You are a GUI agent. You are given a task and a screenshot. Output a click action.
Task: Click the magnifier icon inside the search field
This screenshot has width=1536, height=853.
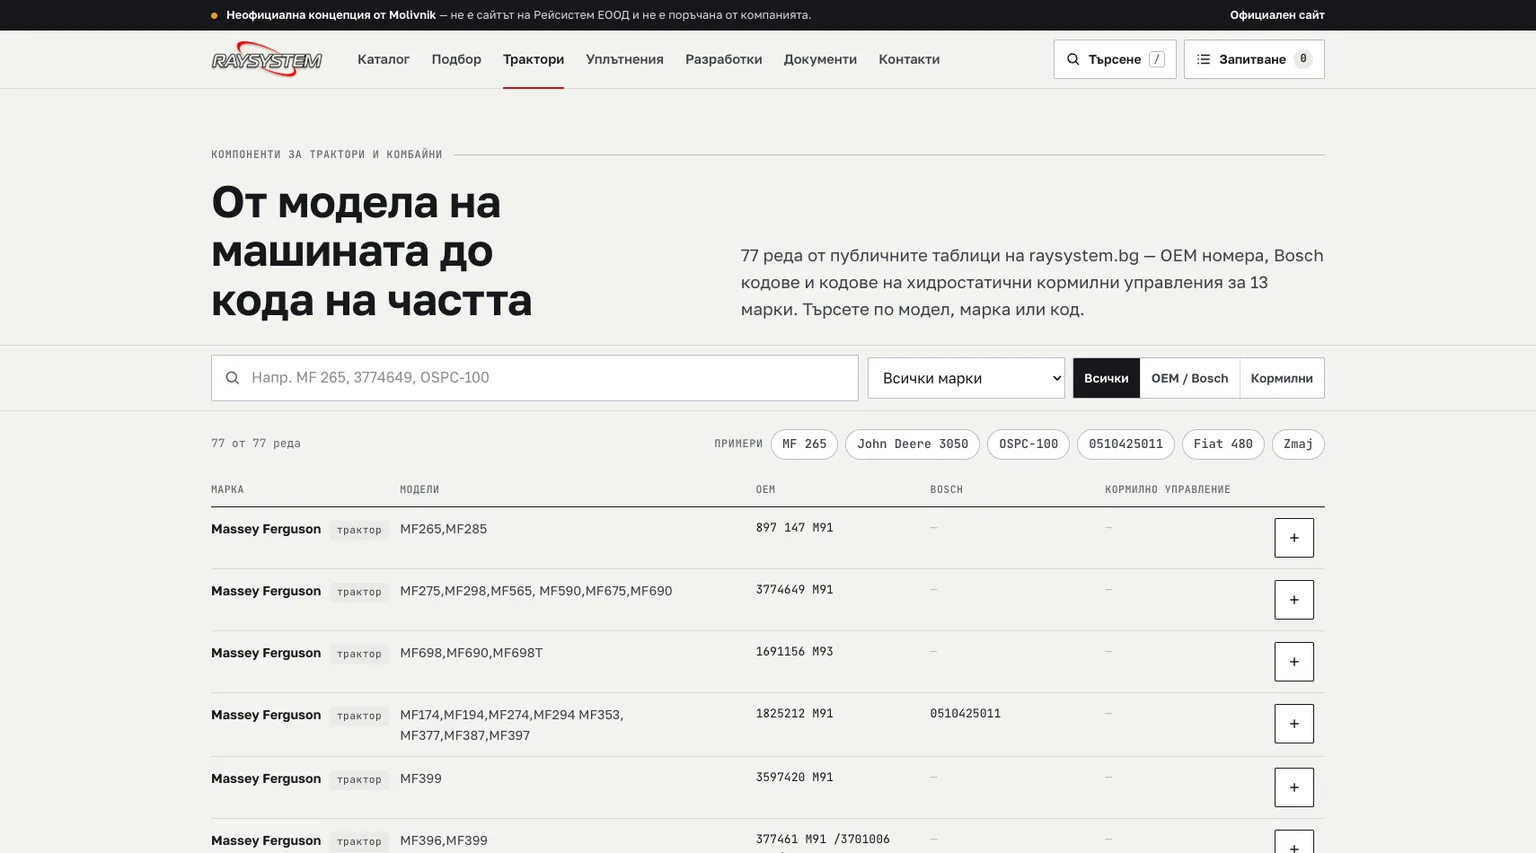tap(232, 378)
